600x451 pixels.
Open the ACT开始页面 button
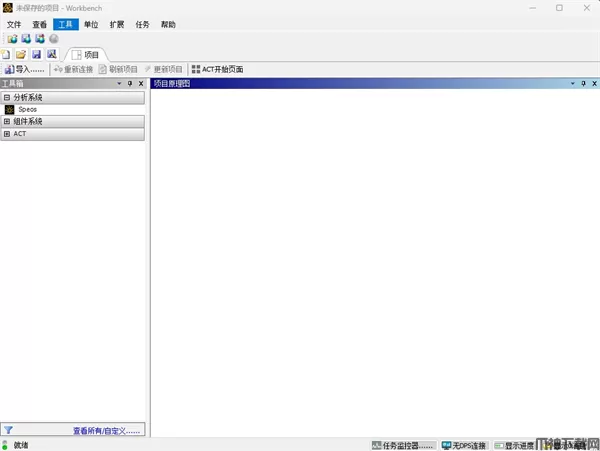(217, 69)
